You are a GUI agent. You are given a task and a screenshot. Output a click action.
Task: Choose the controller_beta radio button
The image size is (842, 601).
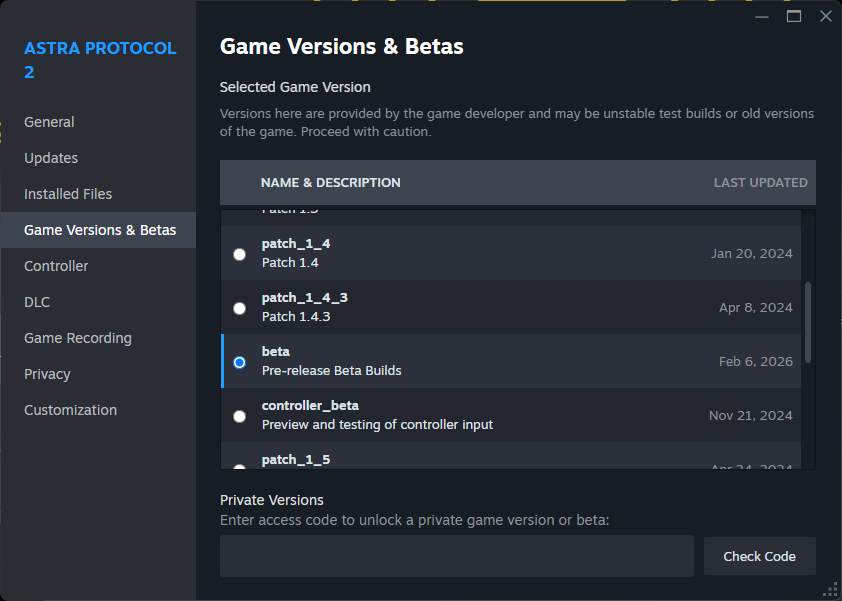click(239, 416)
